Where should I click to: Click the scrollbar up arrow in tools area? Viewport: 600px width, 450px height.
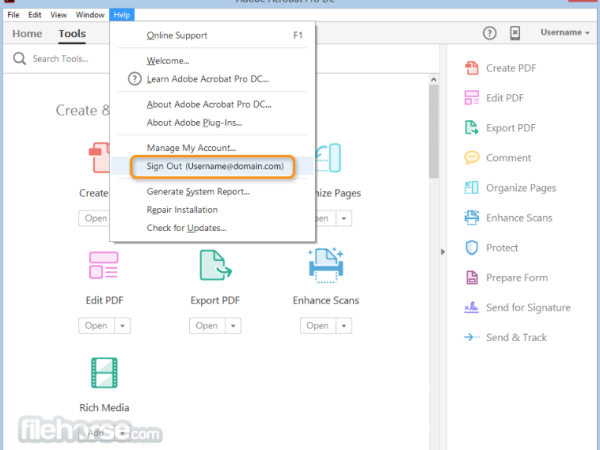click(433, 80)
